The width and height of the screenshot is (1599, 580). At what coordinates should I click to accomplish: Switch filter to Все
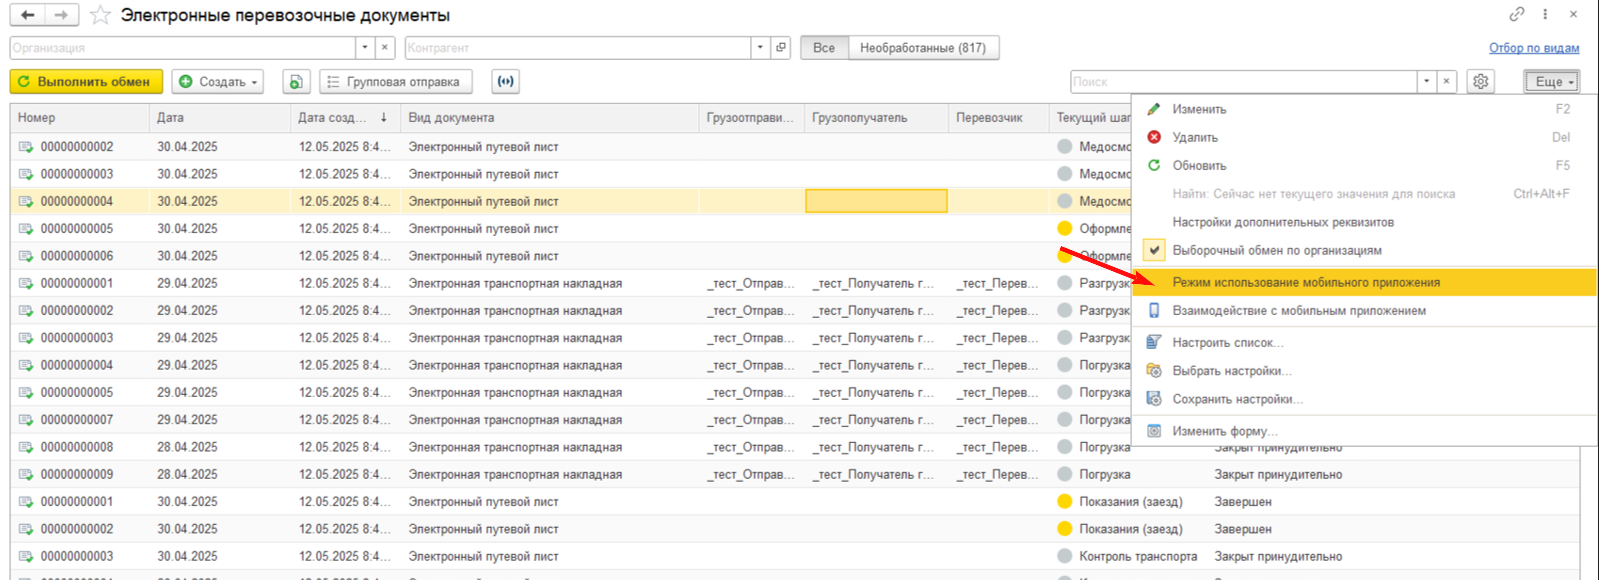[824, 47]
